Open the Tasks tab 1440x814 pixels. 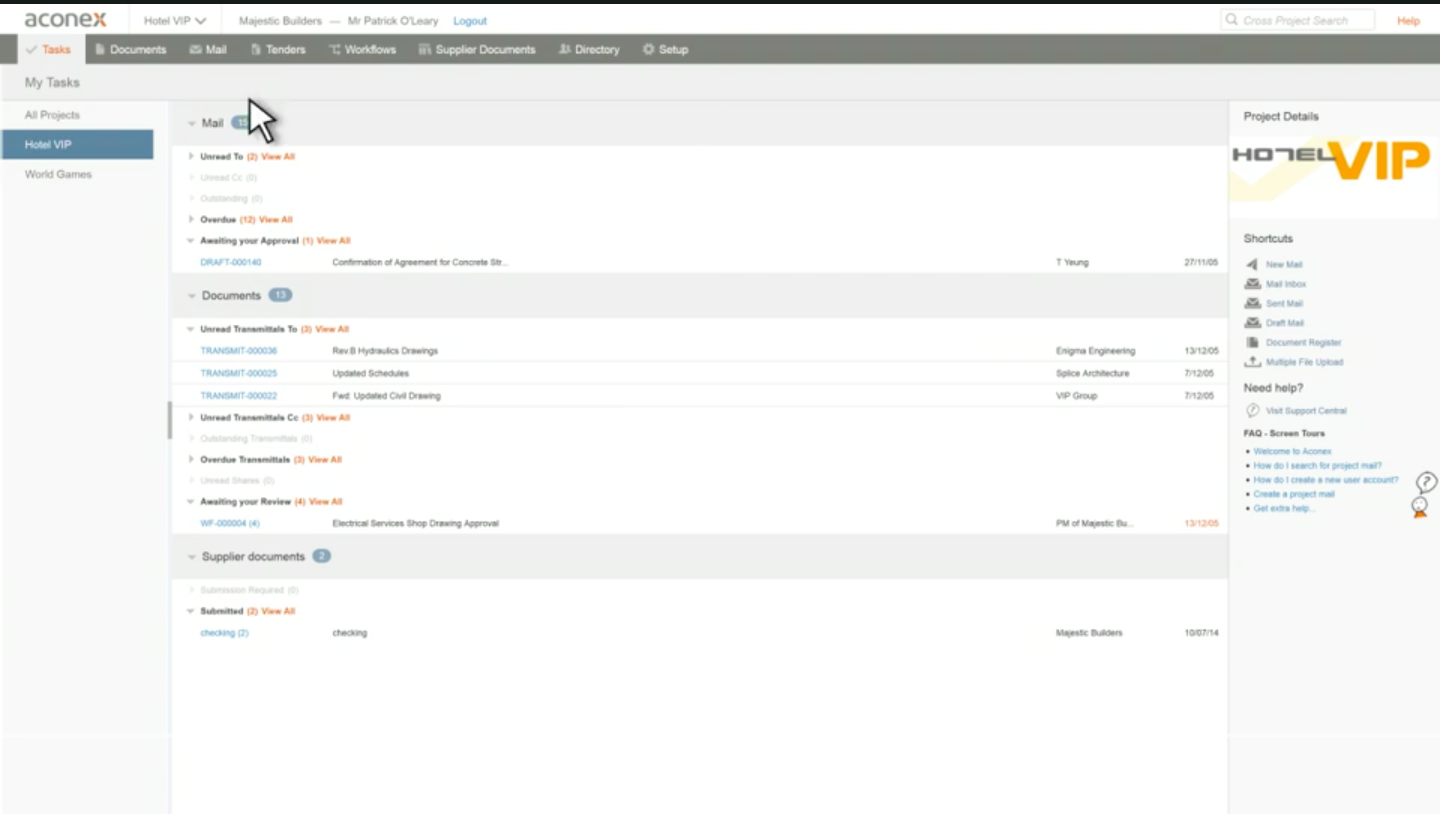point(49,49)
